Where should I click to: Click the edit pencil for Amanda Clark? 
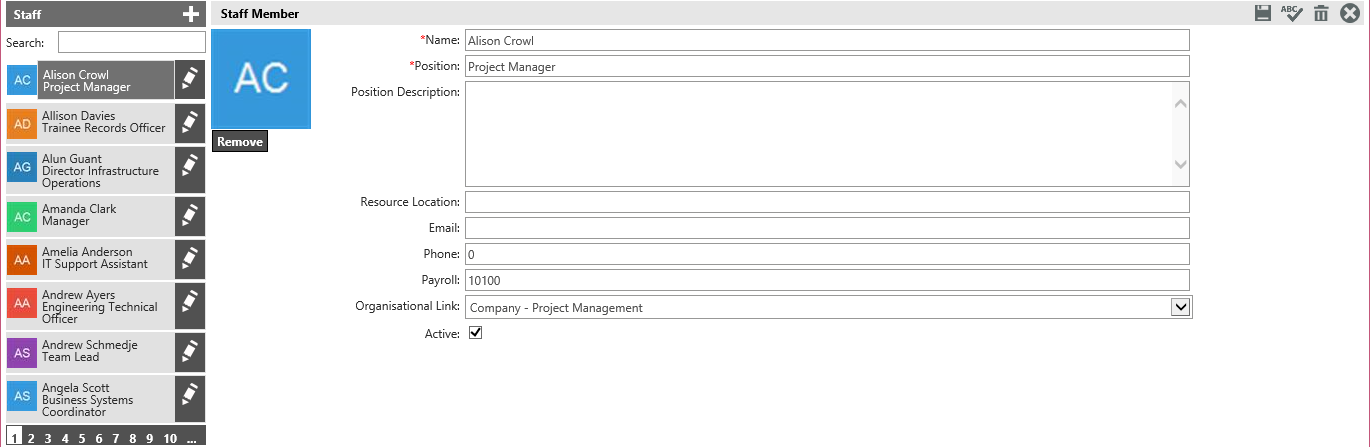(x=189, y=216)
